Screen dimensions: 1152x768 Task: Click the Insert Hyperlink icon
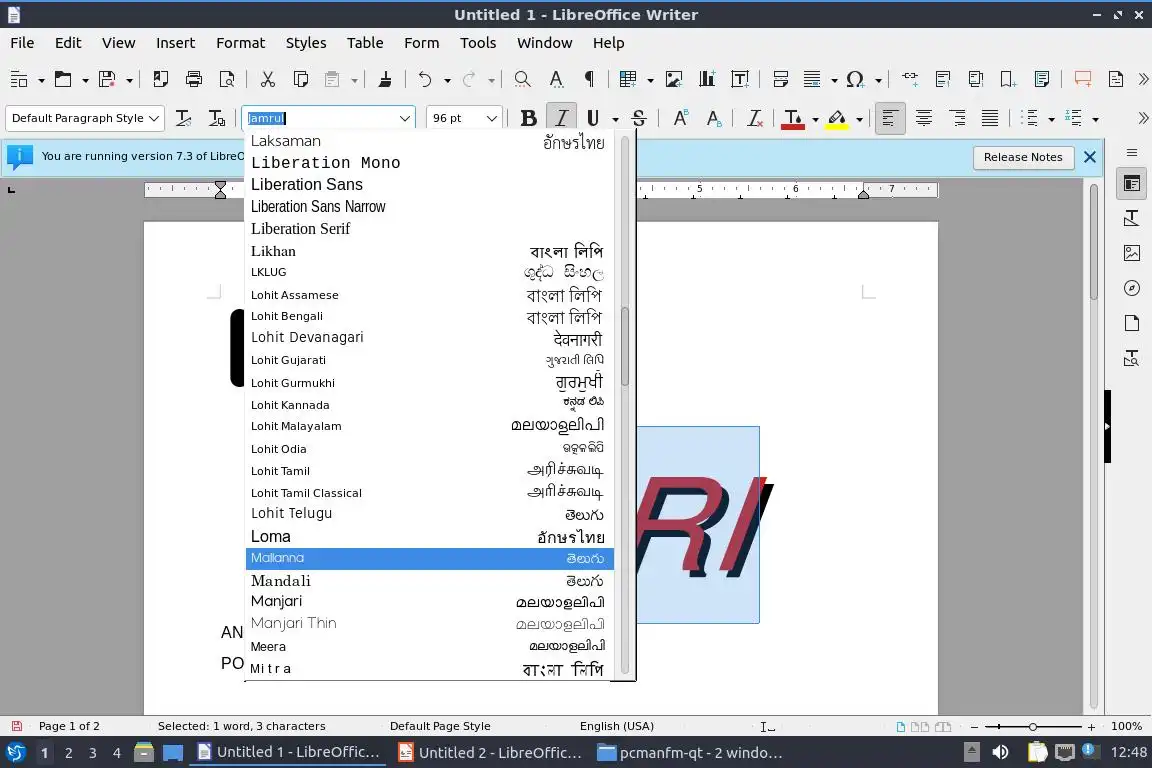click(x=910, y=78)
